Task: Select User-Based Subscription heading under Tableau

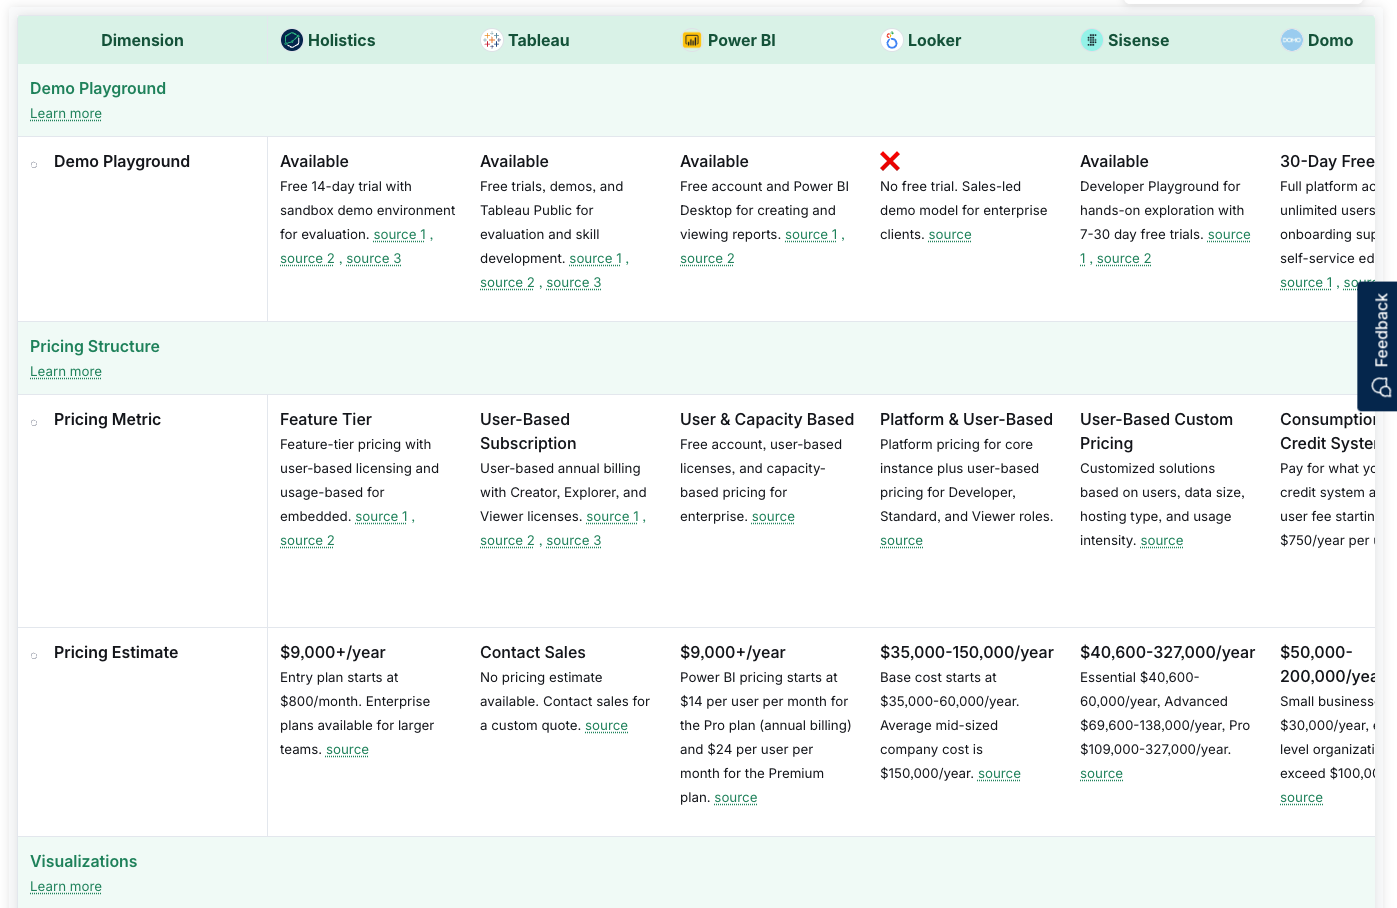Action: click(528, 431)
